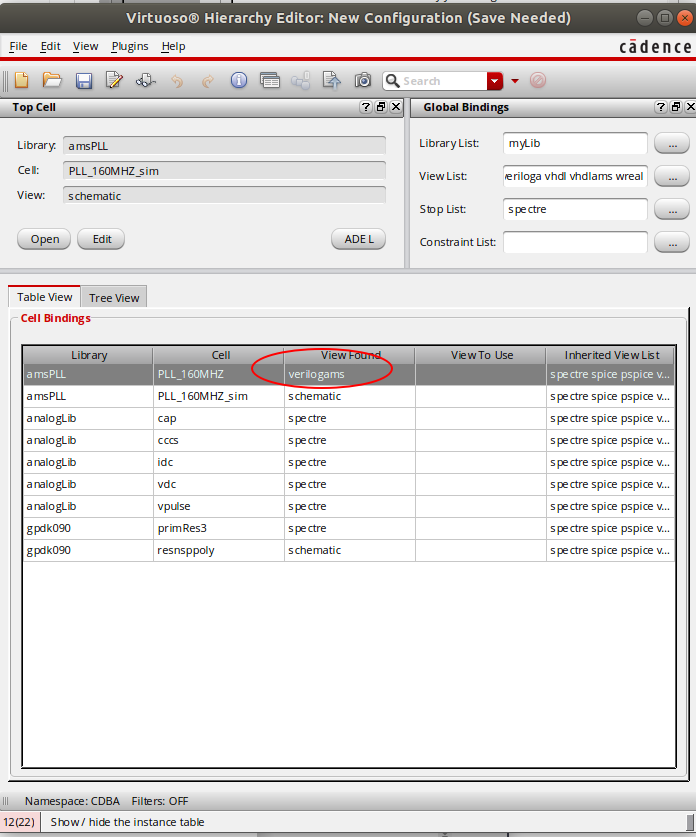Viewport: 696px width, 837px height.
Task: Select the resnsppoly cell row
Action: tap(219, 550)
